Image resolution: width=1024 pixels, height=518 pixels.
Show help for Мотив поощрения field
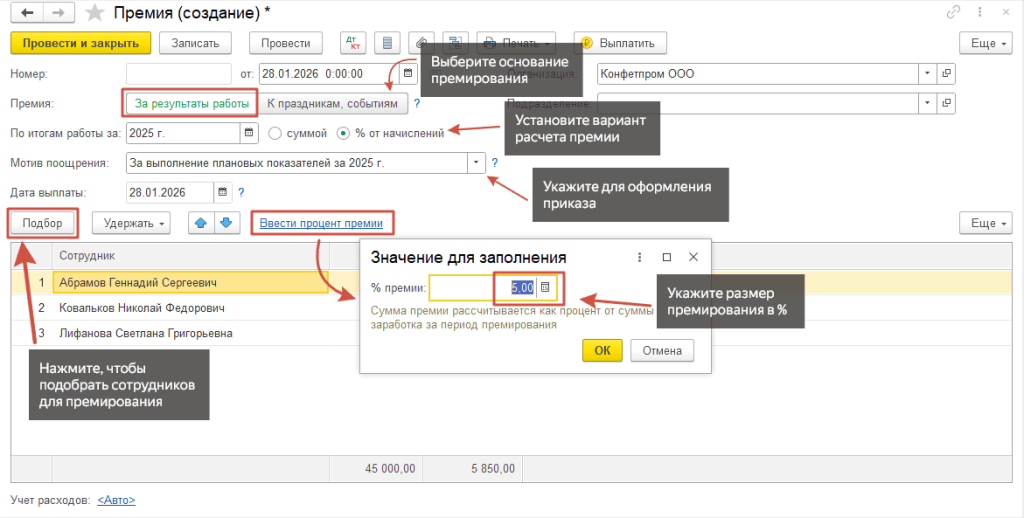coord(494,163)
